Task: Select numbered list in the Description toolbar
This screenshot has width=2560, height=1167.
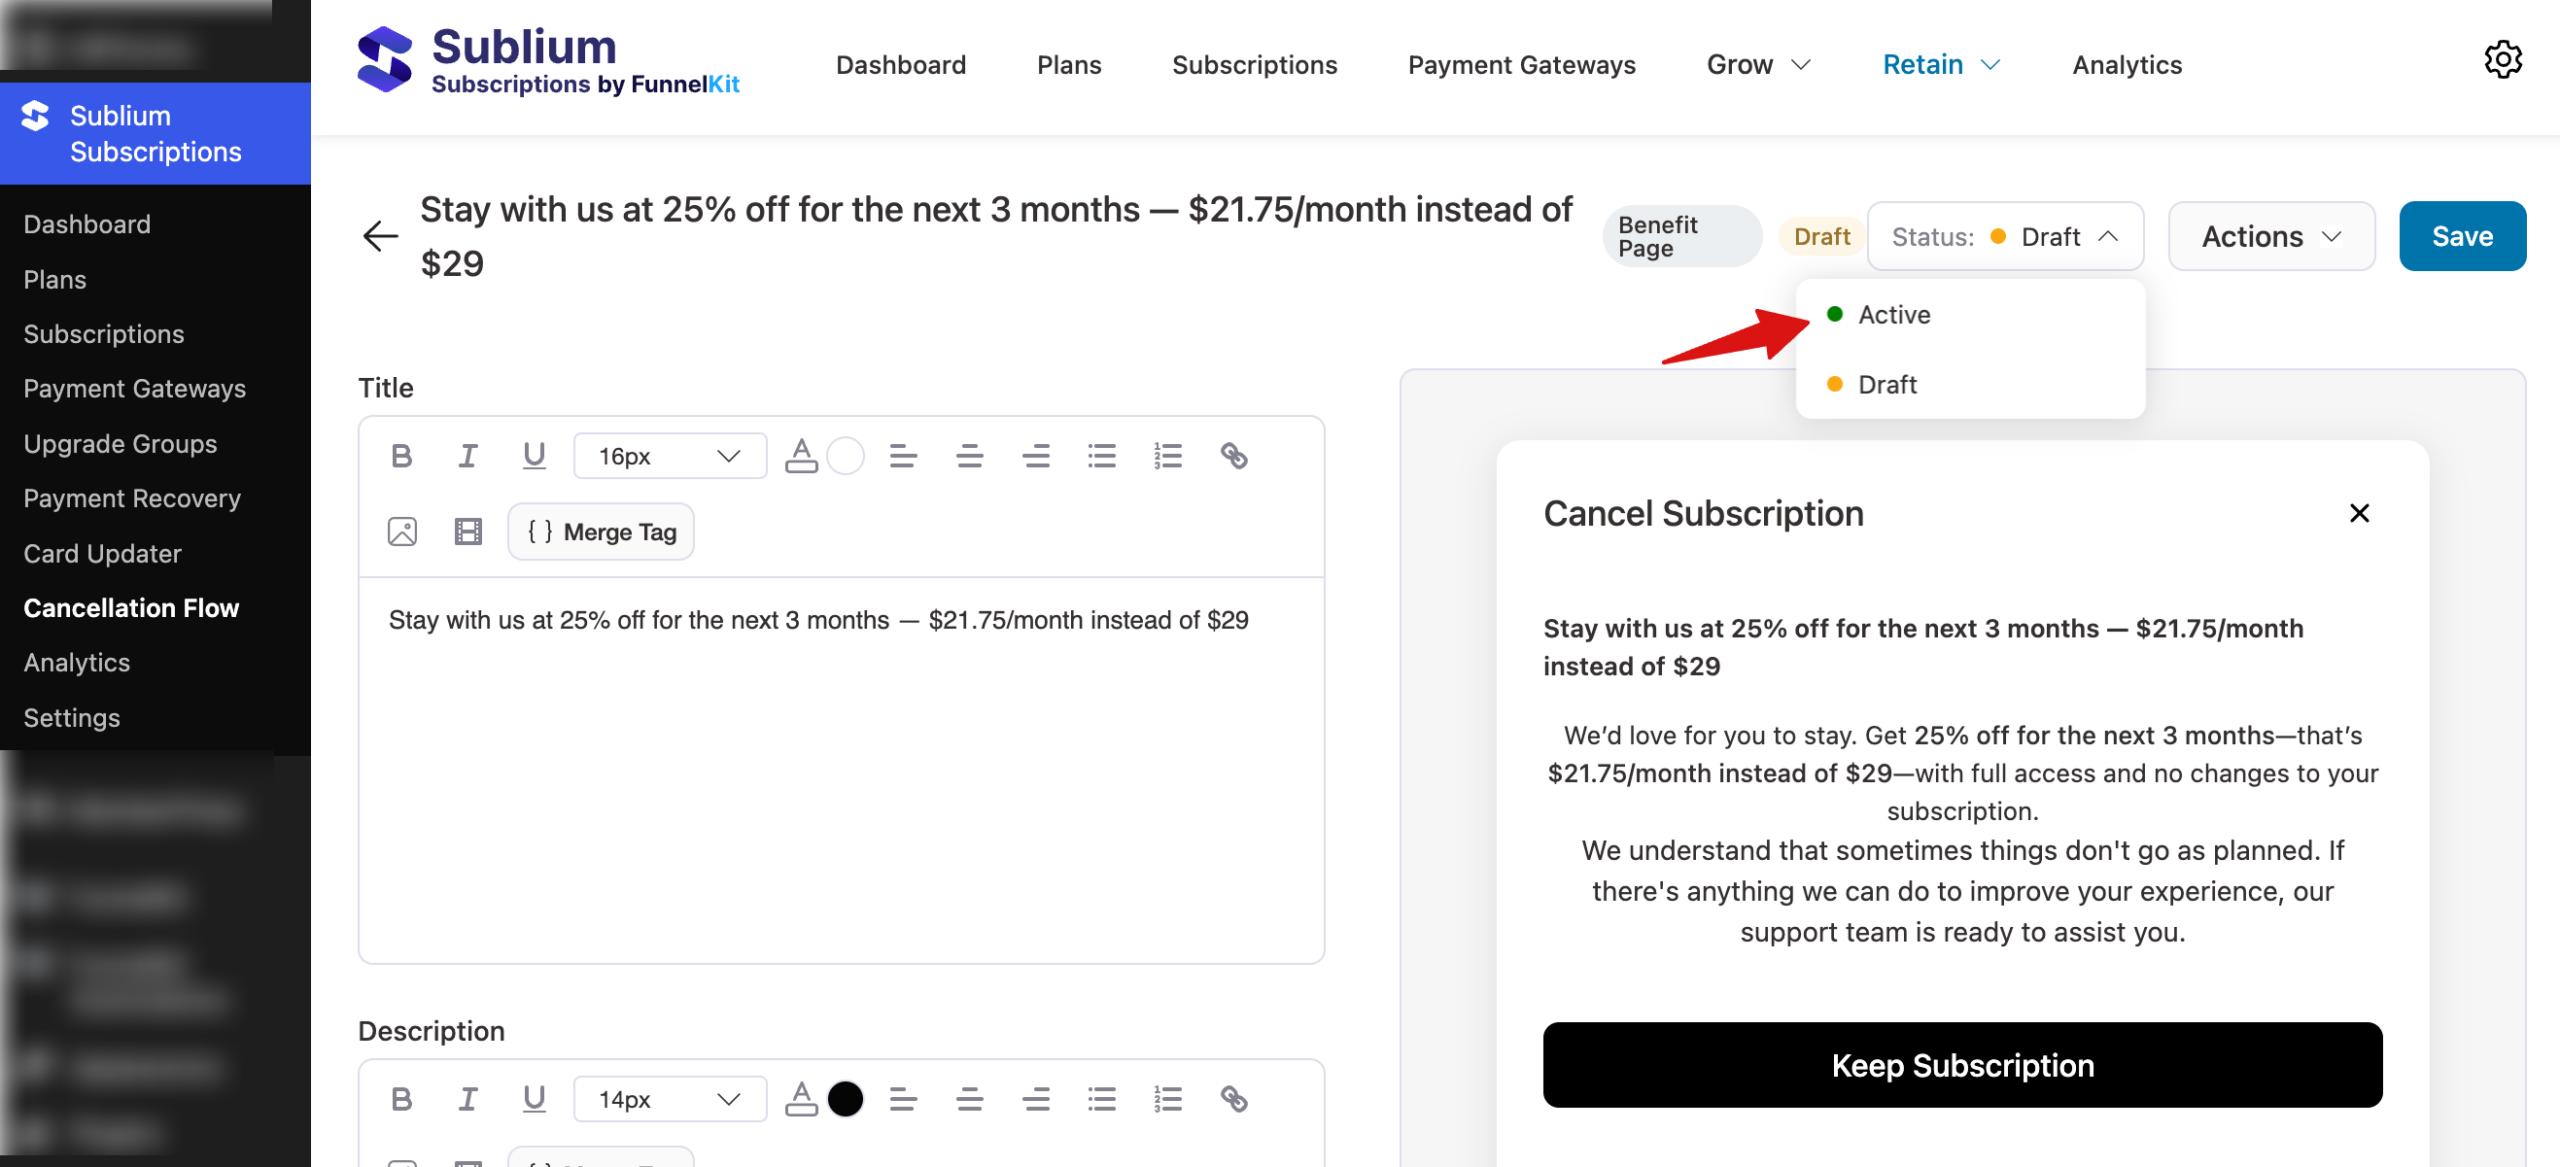Action: (1167, 1098)
